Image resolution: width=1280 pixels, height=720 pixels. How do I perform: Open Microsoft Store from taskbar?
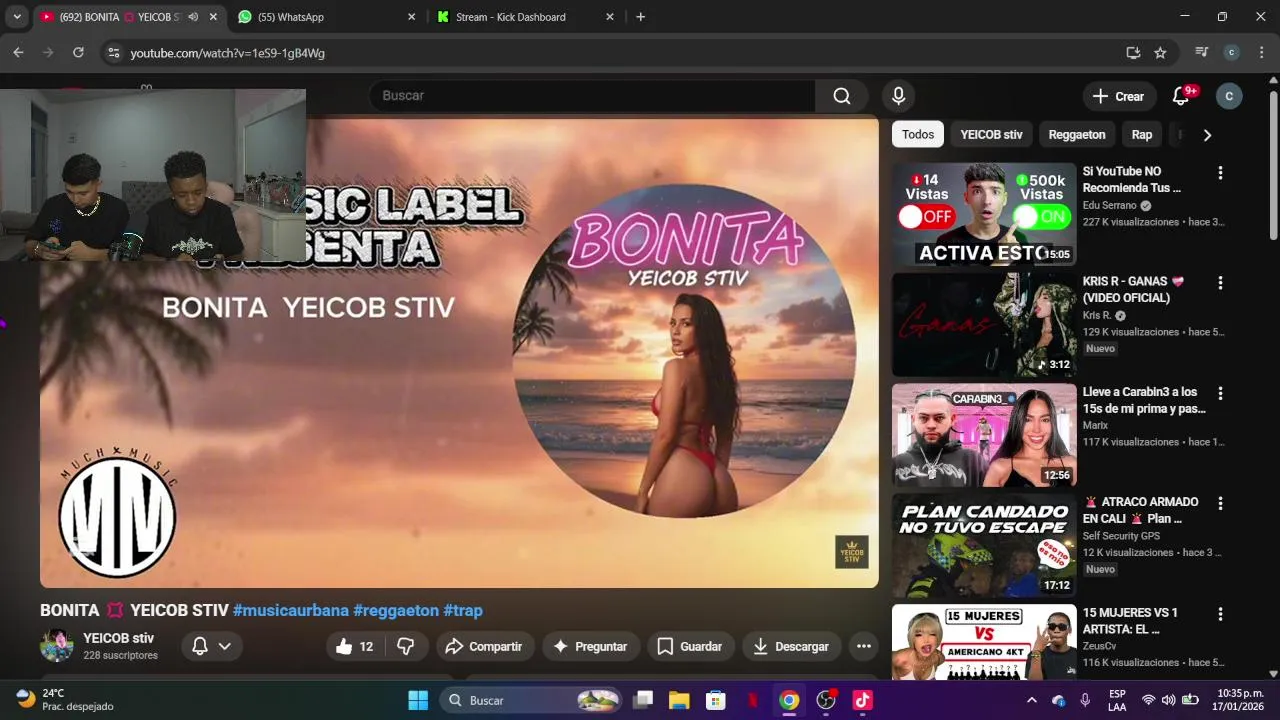715,700
